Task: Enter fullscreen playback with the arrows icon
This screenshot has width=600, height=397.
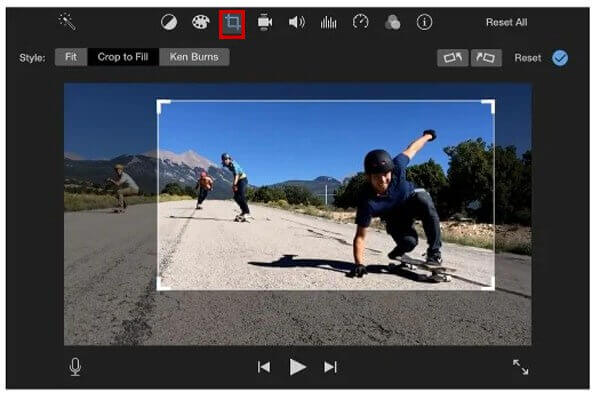Action: [520, 367]
